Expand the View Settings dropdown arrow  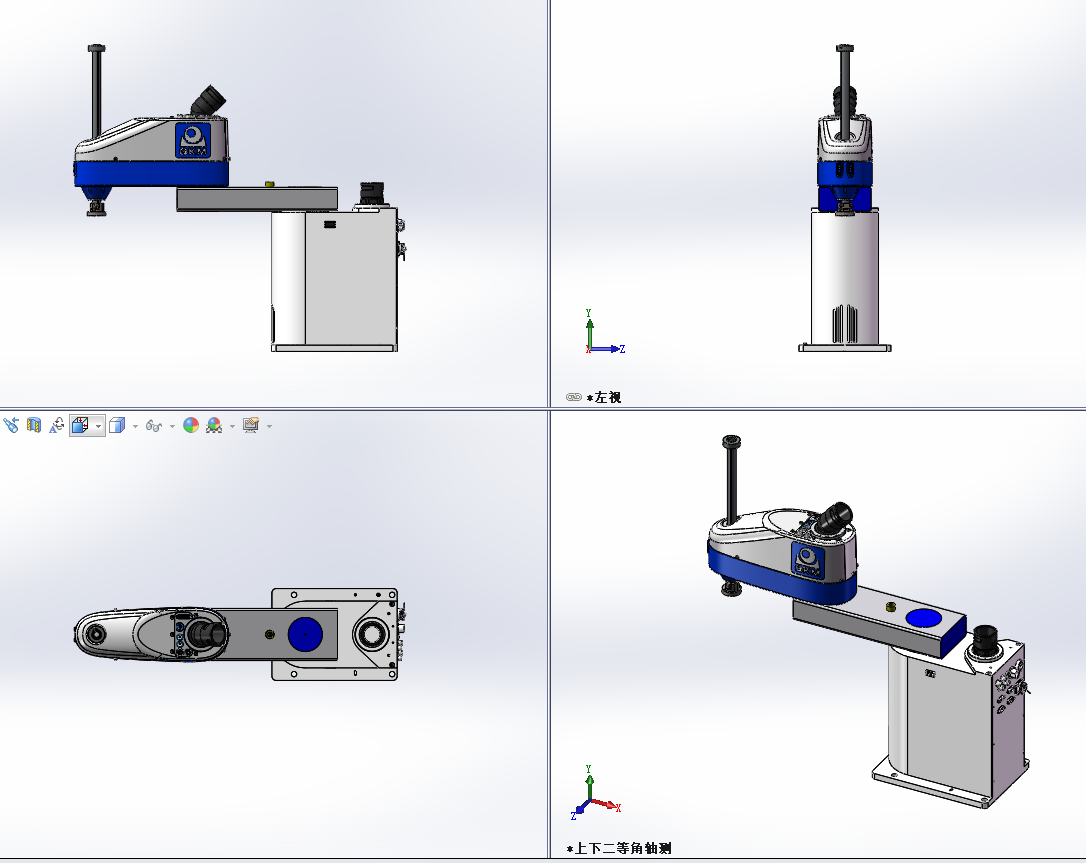[269, 426]
